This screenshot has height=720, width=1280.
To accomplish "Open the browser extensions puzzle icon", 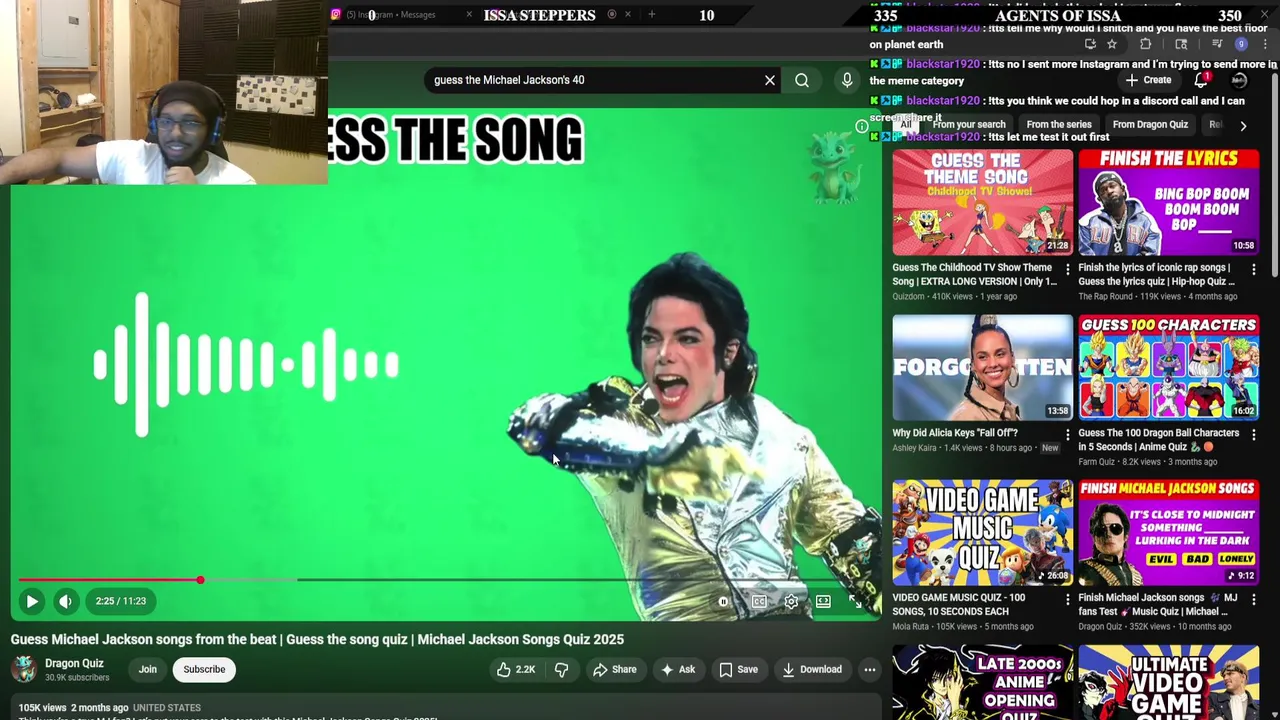I will click(1145, 44).
